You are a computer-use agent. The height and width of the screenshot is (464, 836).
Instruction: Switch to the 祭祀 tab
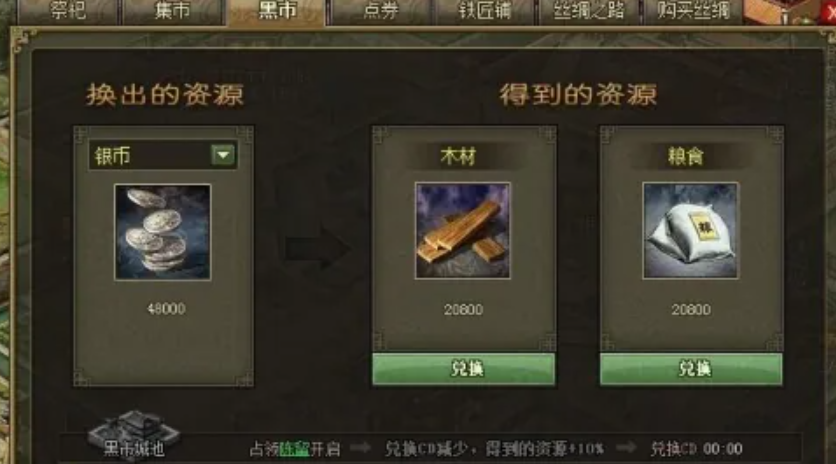[68, 12]
